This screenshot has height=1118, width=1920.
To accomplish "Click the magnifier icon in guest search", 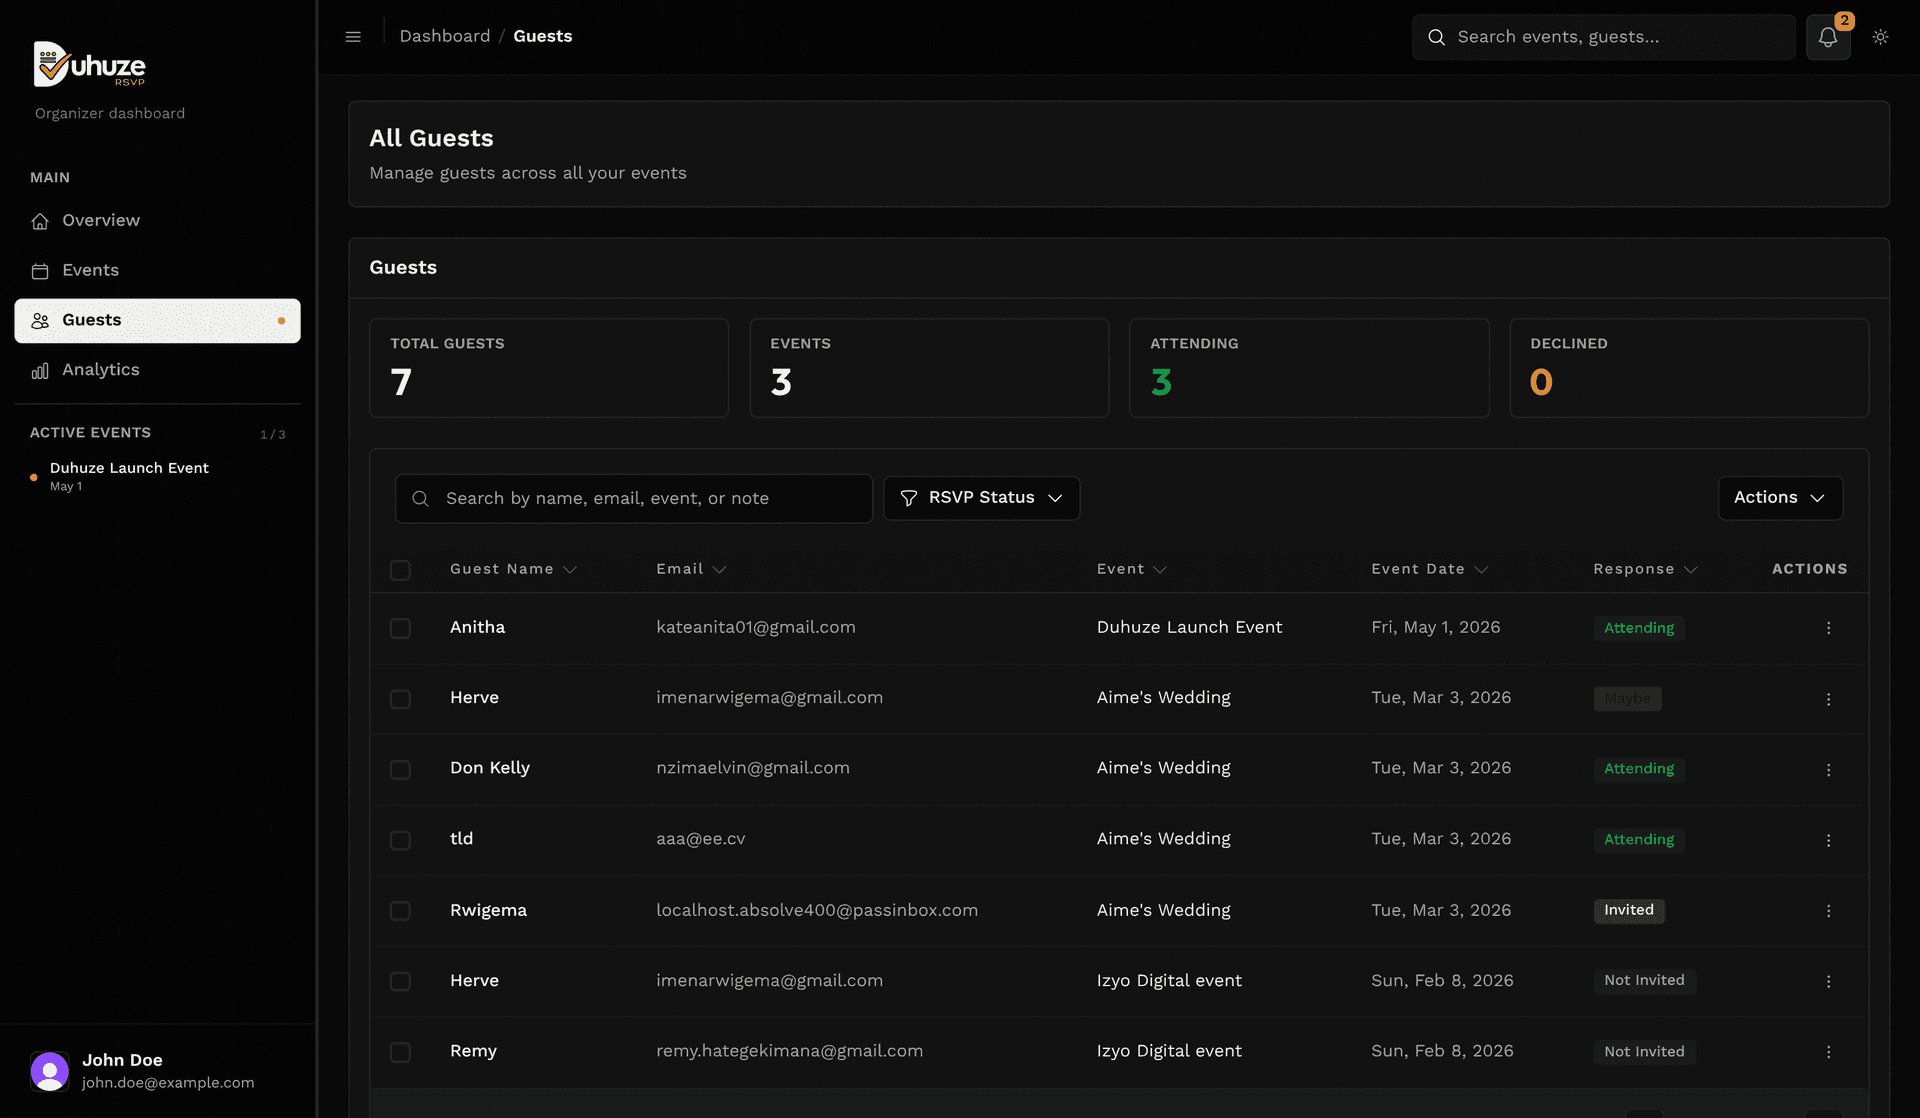I will pos(420,498).
